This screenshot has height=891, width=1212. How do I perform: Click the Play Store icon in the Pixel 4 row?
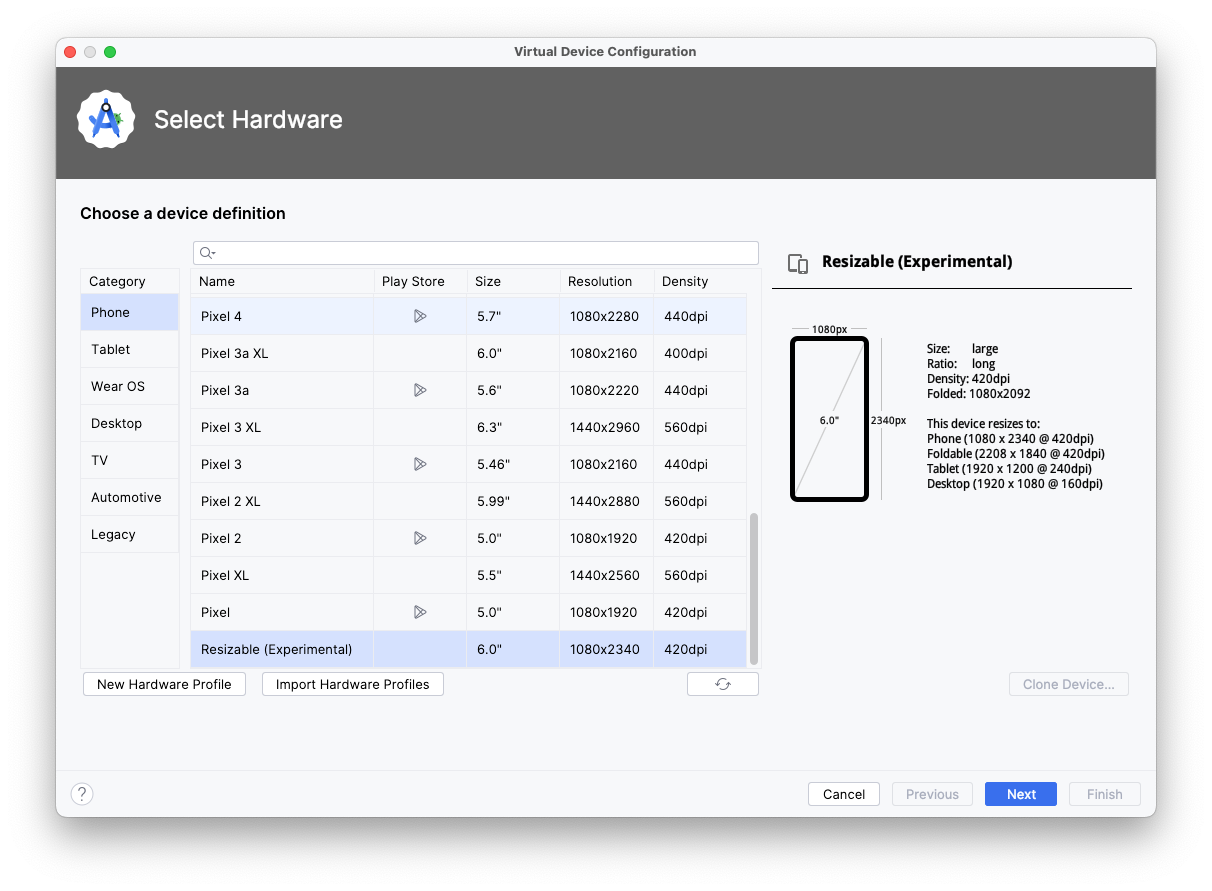(x=420, y=316)
